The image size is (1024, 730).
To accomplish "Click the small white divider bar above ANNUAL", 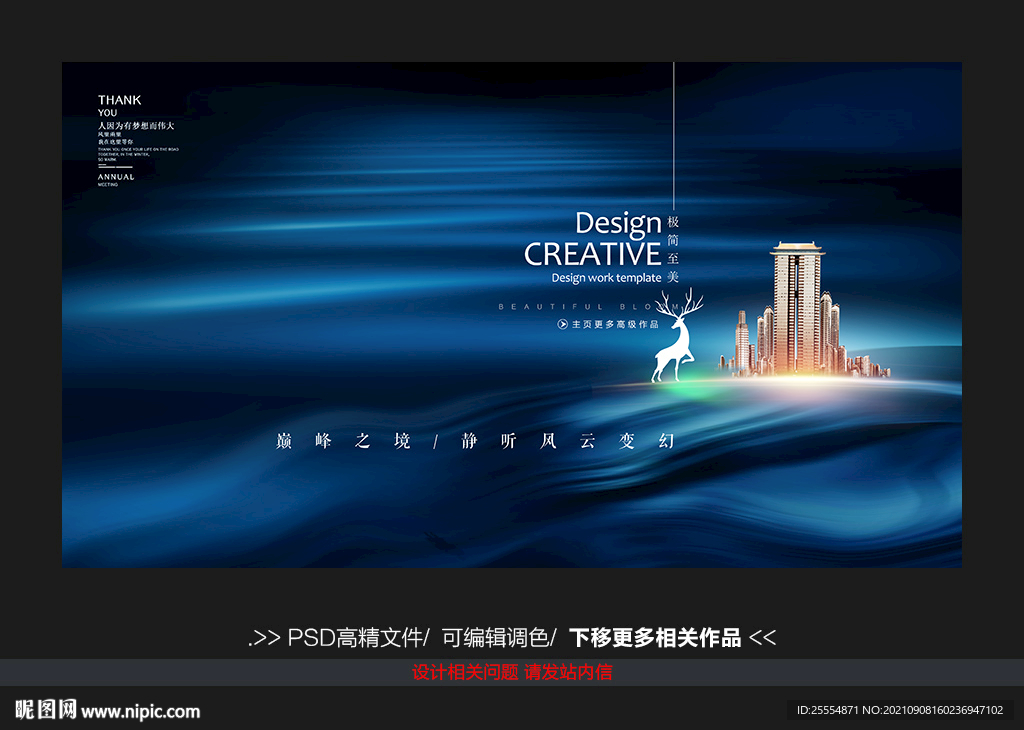I will pos(115,167).
